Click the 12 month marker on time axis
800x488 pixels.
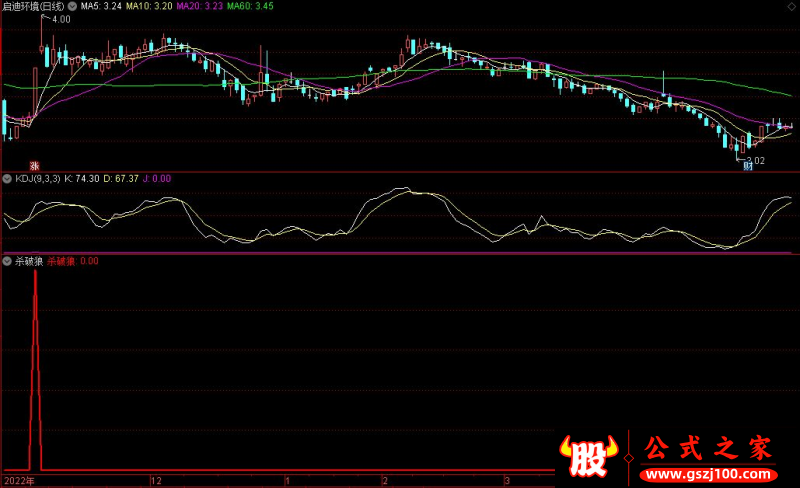click(155, 481)
